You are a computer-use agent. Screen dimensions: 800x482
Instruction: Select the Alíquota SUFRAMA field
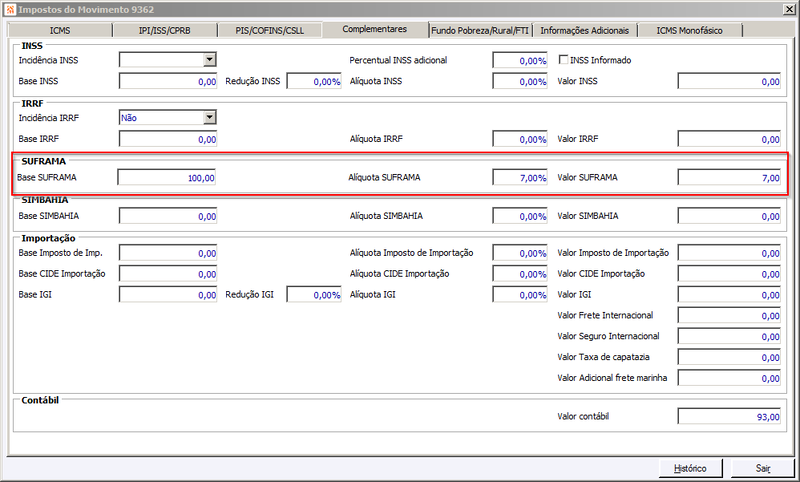coord(520,177)
